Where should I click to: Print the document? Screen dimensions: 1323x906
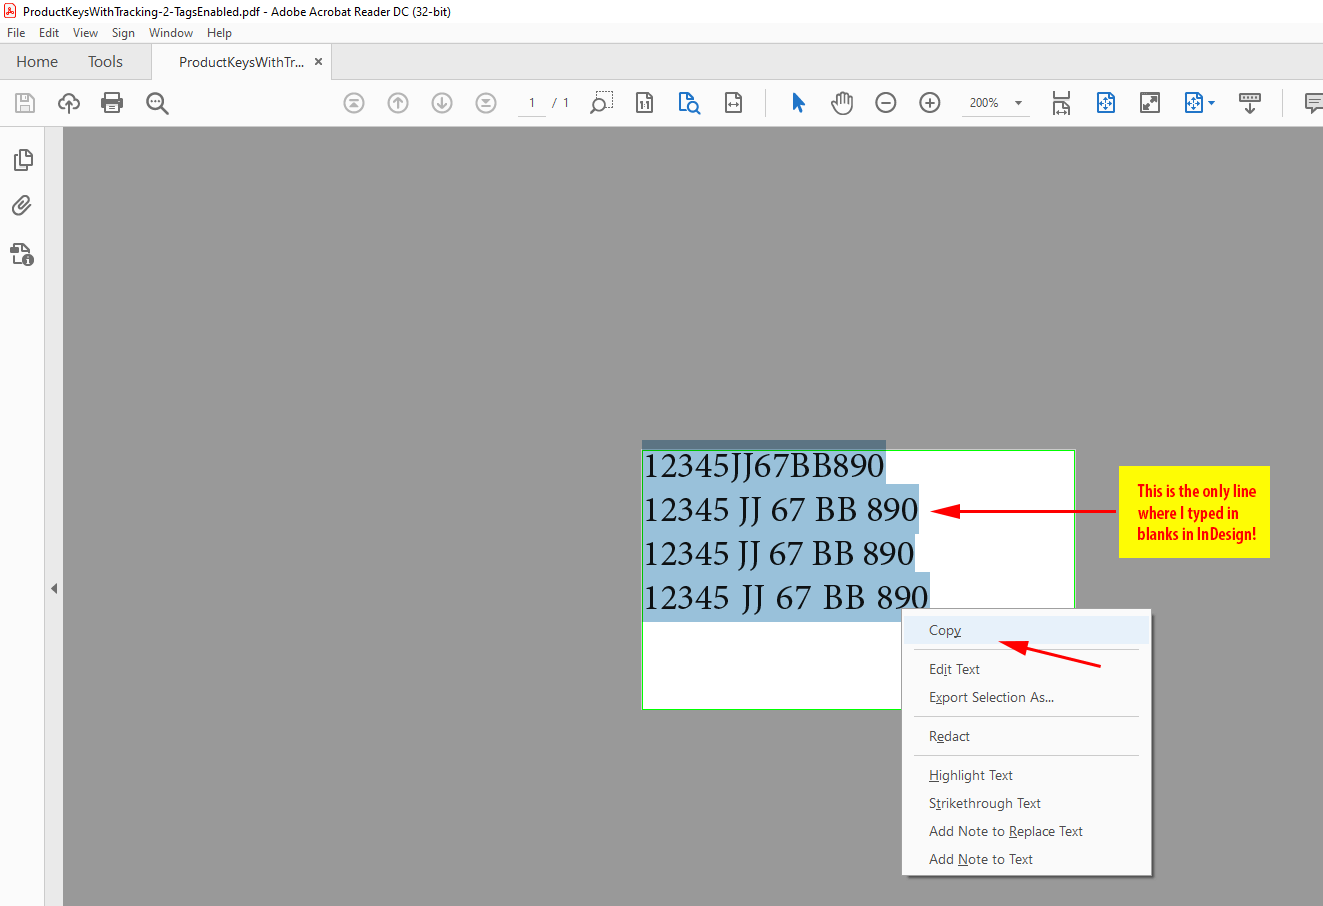pos(112,103)
